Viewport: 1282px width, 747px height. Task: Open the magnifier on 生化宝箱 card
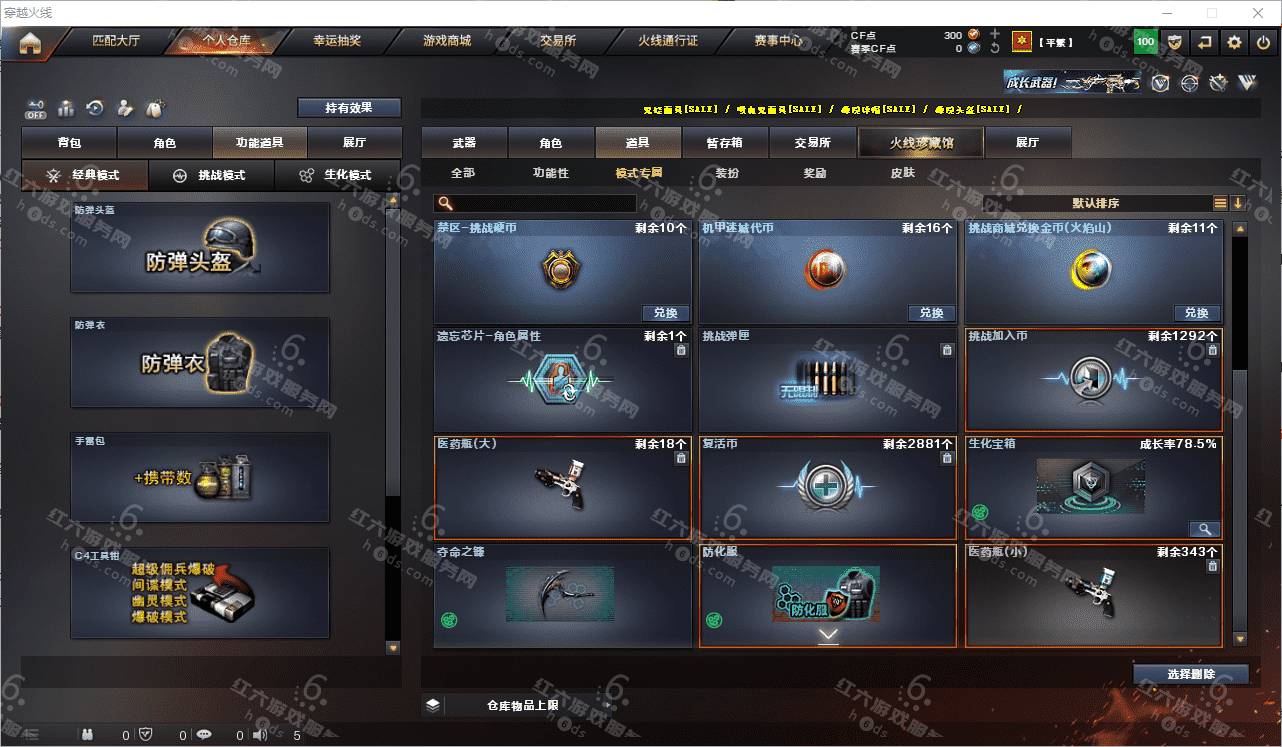click(x=1205, y=529)
